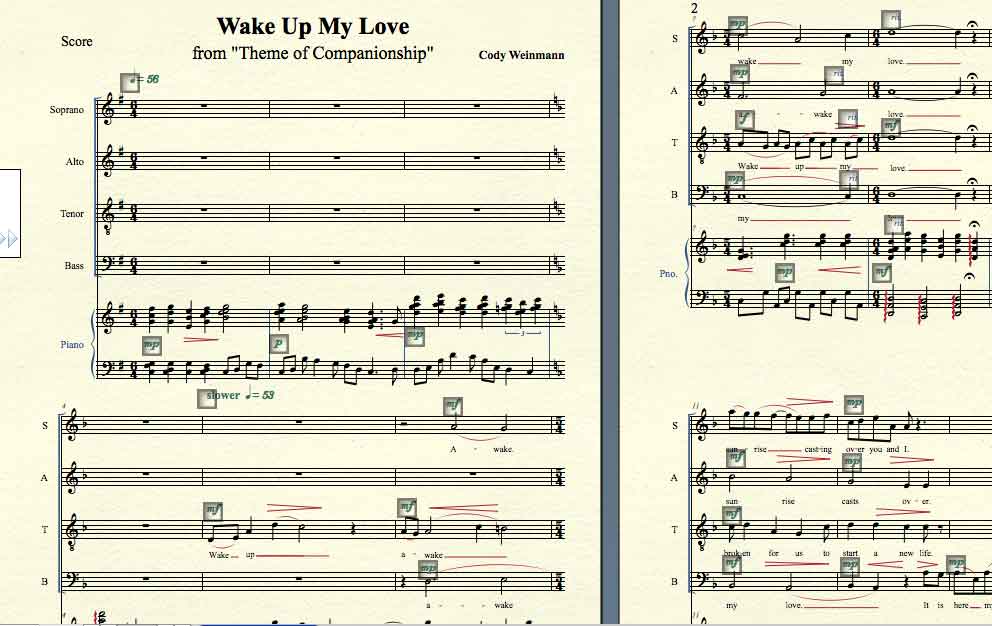The height and width of the screenshot is (626, 992).
Task: Click page number '2' at top of second page
Action: click(x=694, y=8)
